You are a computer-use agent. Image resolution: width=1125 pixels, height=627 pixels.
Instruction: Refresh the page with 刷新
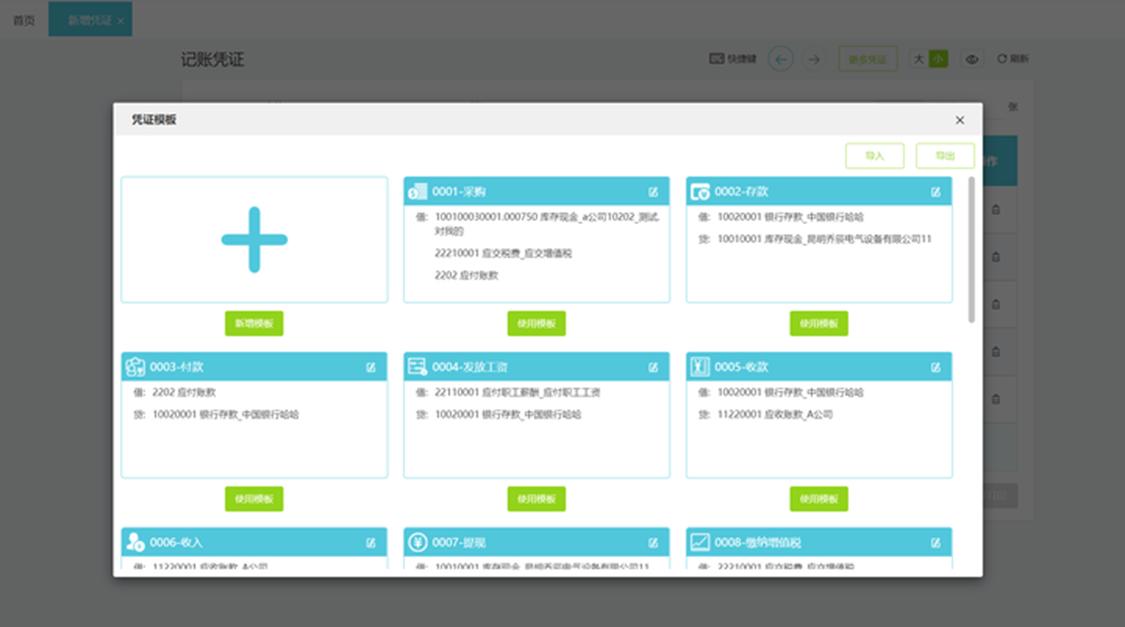tap(1010, 60)
